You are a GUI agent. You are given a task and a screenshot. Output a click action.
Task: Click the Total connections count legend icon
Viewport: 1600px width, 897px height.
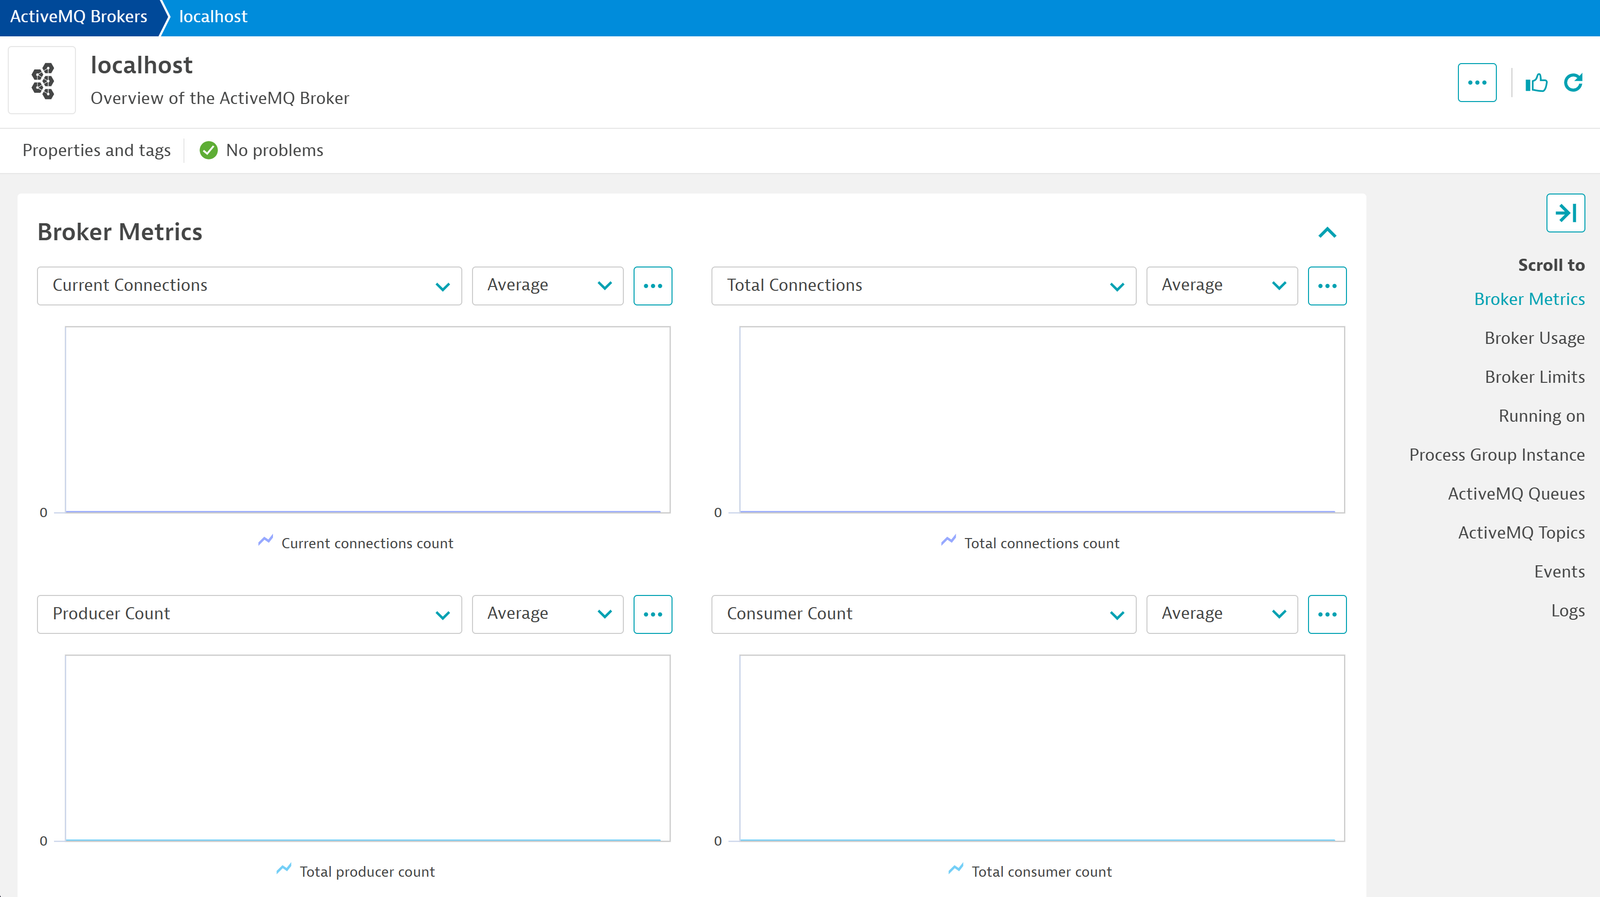tap(948, 541)
